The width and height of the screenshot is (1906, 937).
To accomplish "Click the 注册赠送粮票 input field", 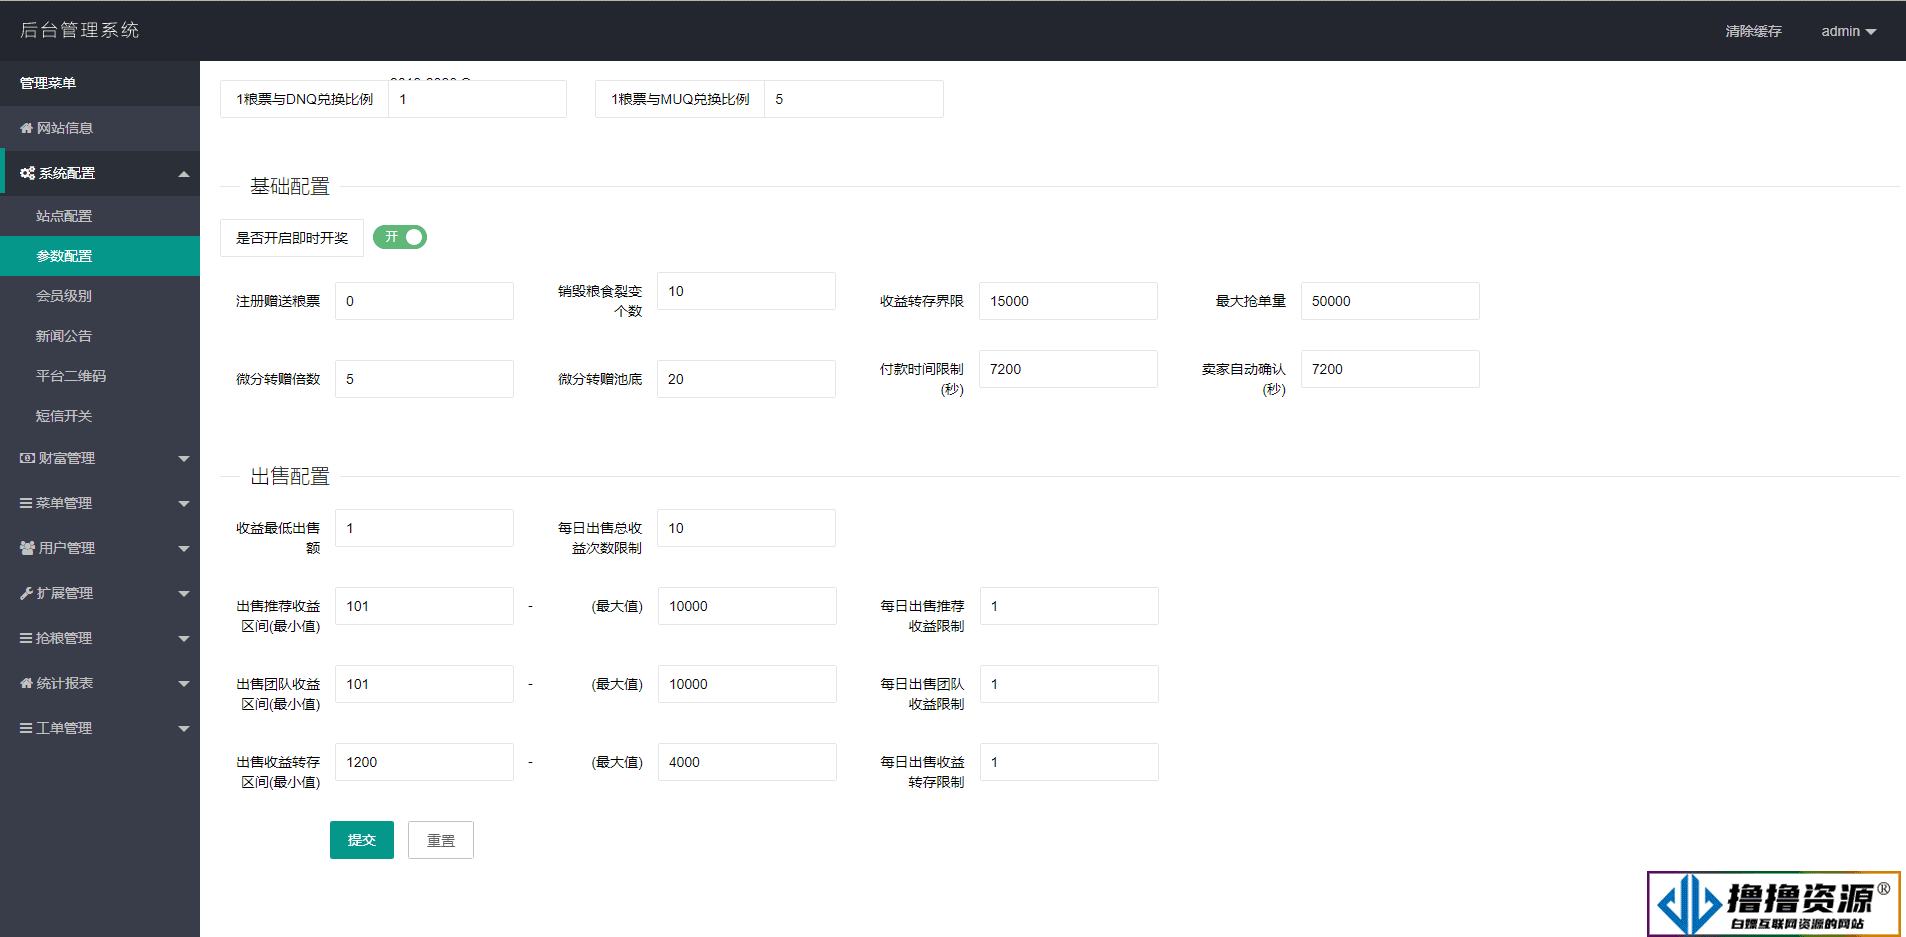I will pyautogui.click(x=424, y=301).
